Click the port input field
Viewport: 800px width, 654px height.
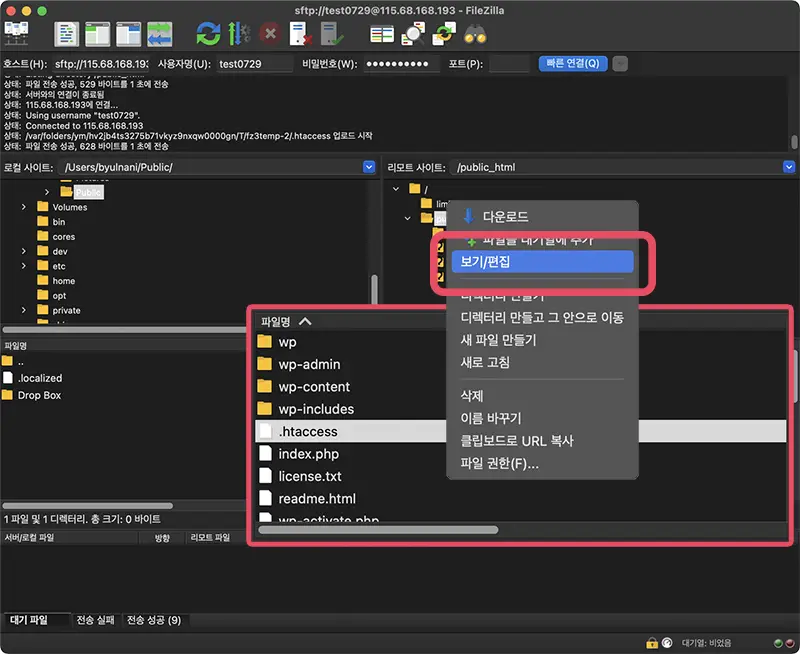509,64
